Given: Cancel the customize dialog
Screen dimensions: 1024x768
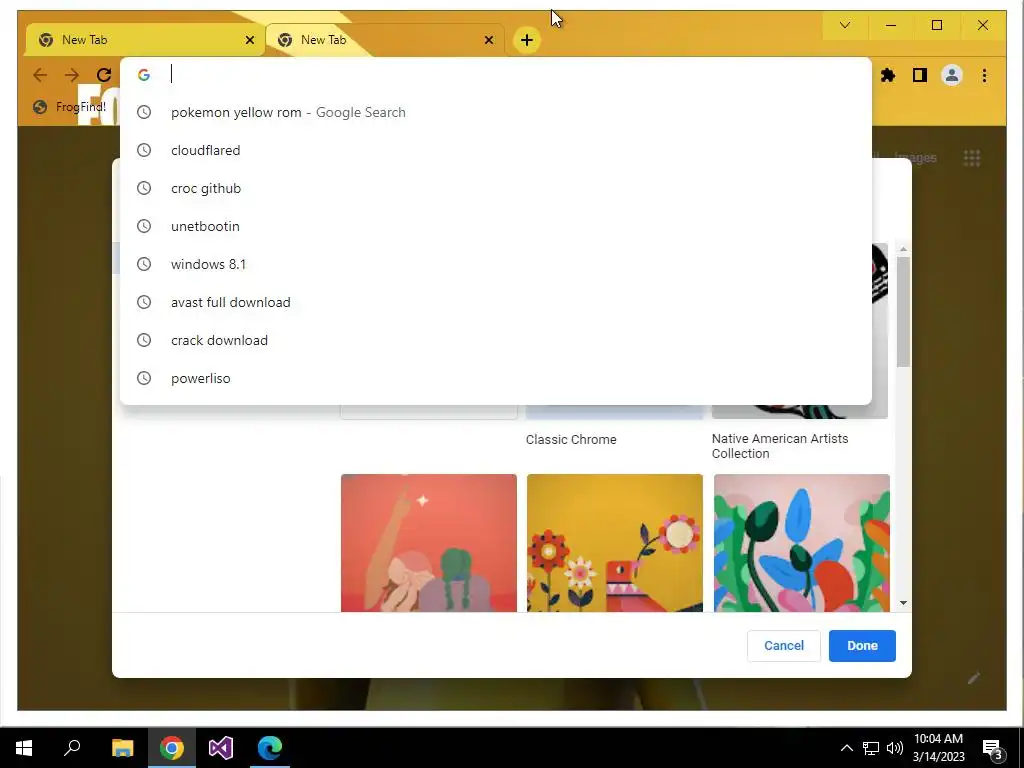Looking at the screenshot, I should [784, 645].
